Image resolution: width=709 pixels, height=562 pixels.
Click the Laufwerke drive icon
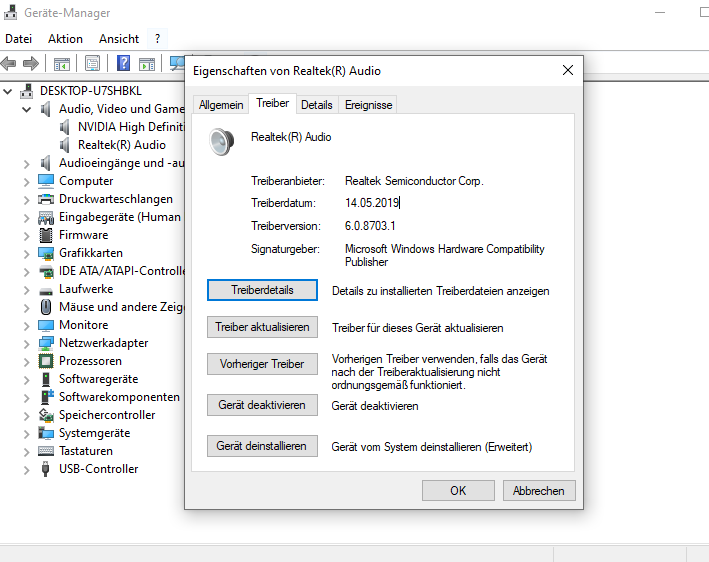(46, 291)
